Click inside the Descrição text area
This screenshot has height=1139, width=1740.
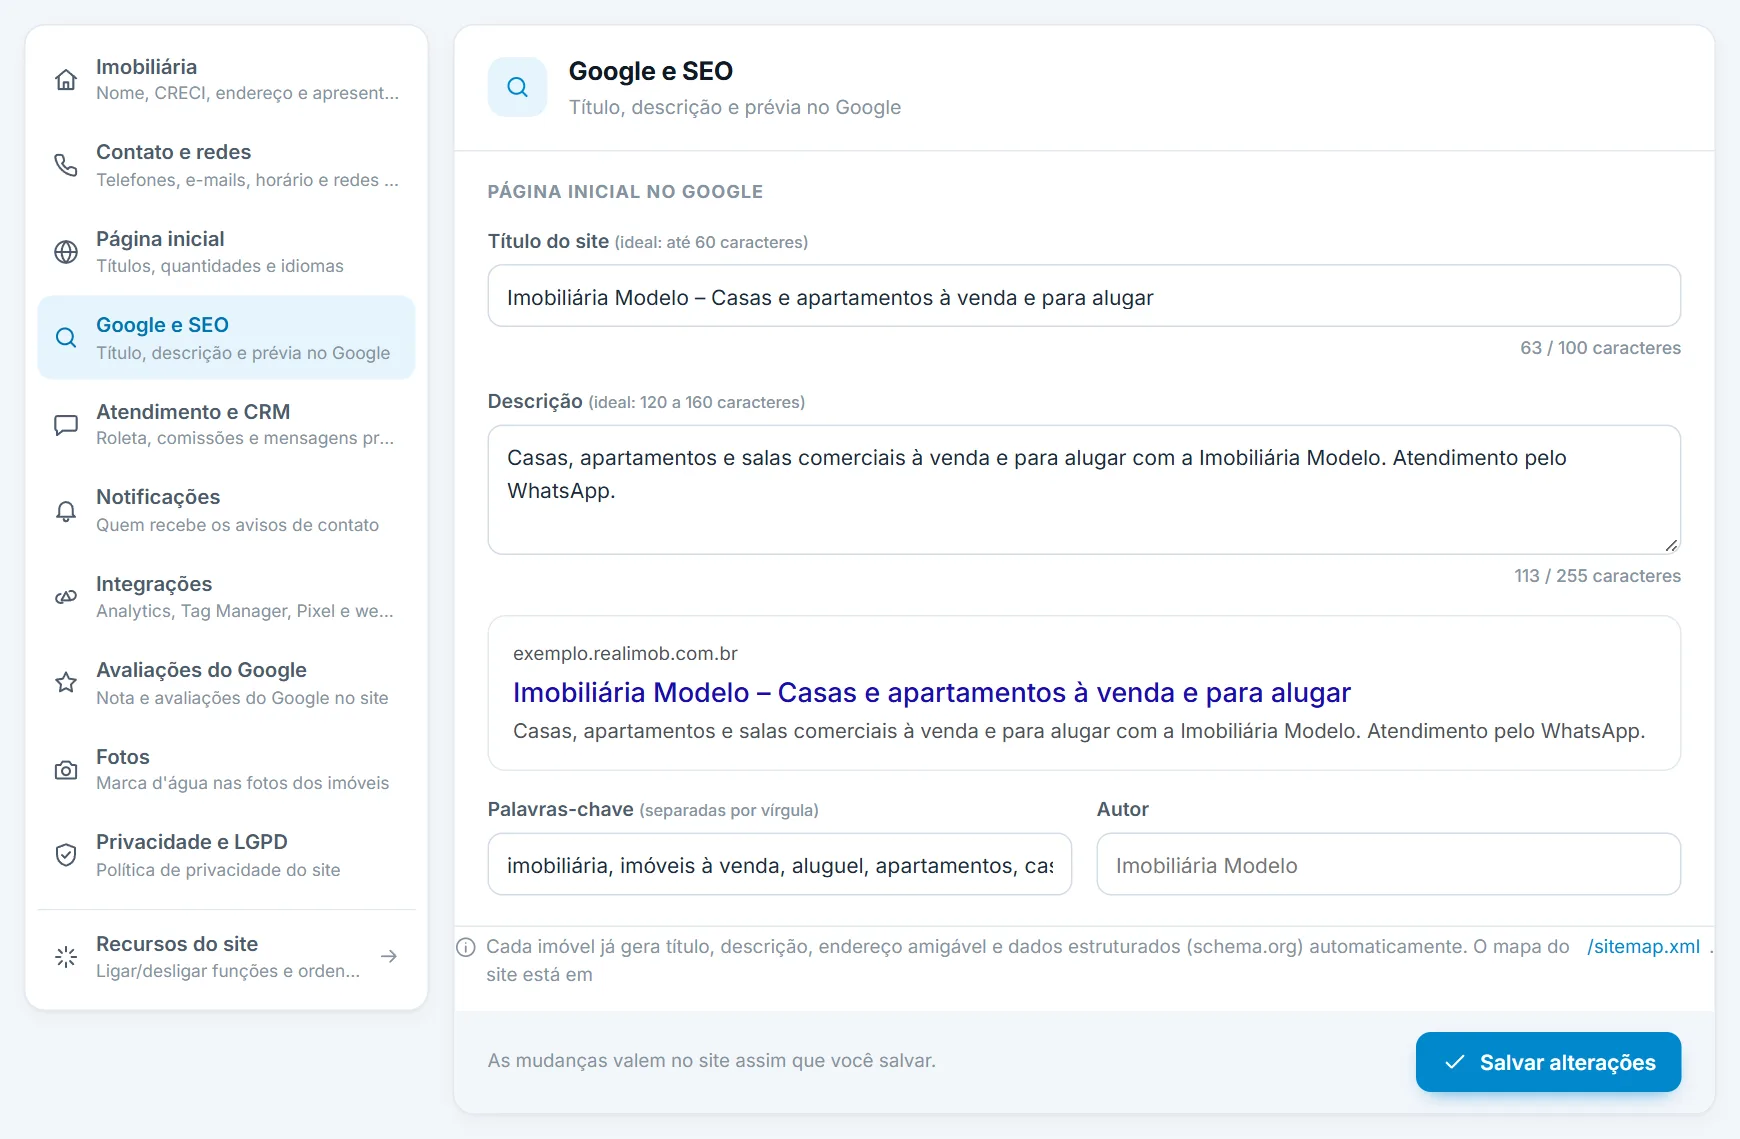pos(1084,490)
